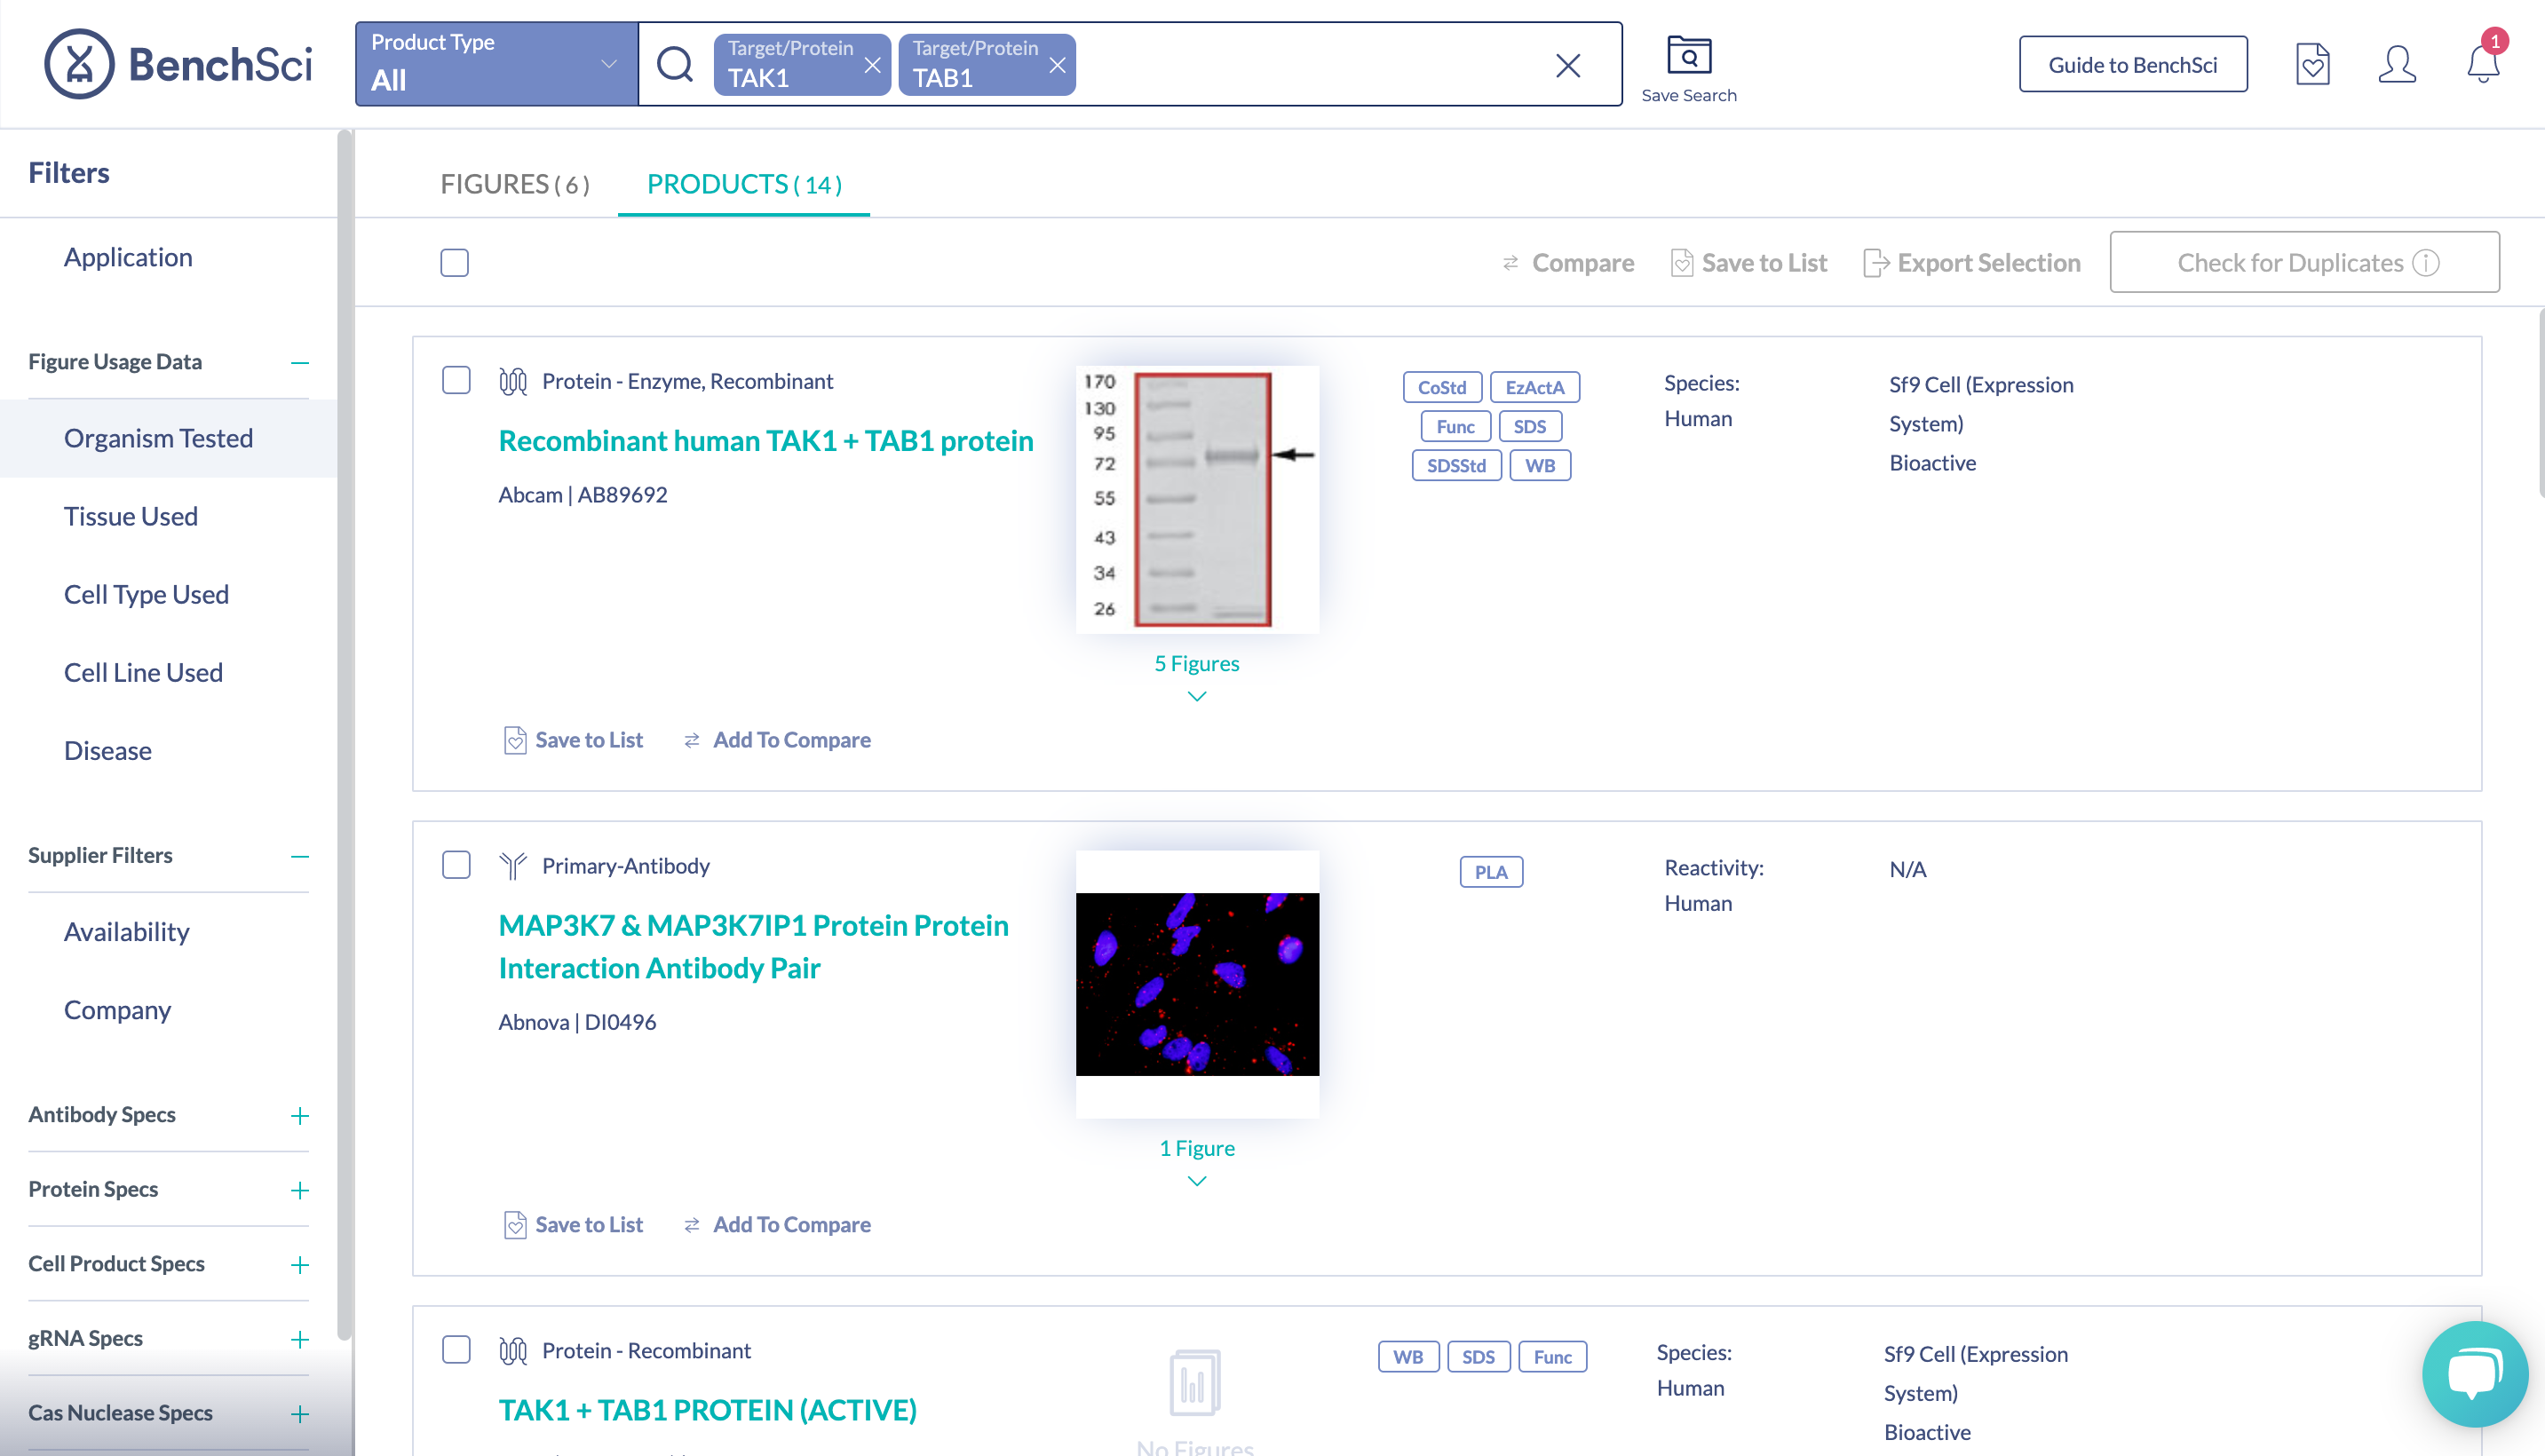Click the western blot gel thumbnail
The image size is (2545, 1456).
coord(1197,499)
